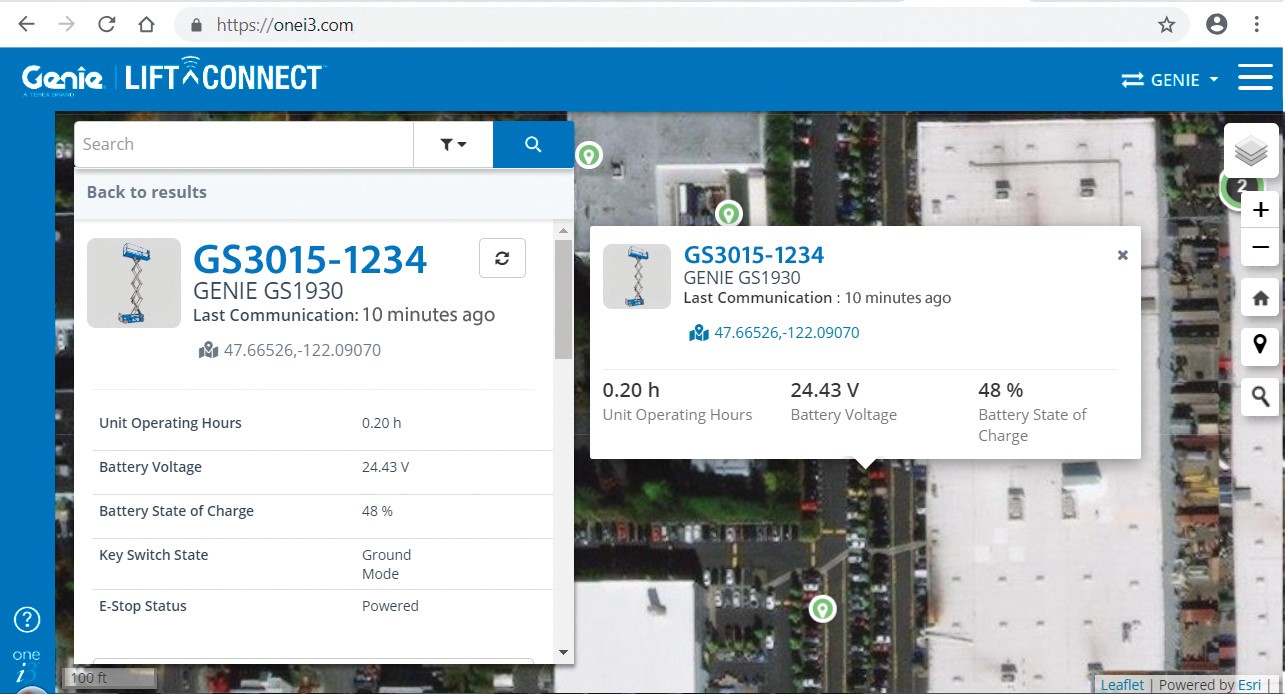Click the home icon to reset map view
Viewport: 1285px width, 694px height.
(x=1260, y=297)
